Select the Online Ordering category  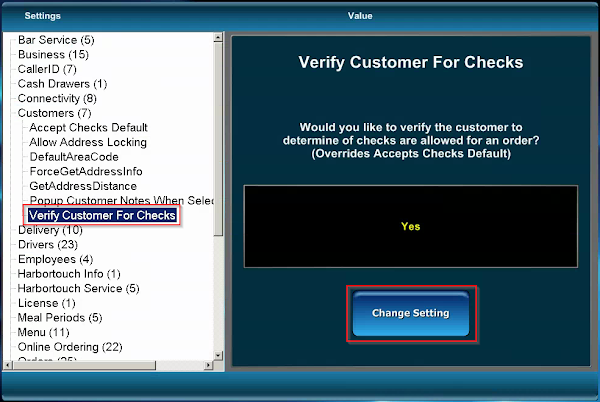[69, 346]
